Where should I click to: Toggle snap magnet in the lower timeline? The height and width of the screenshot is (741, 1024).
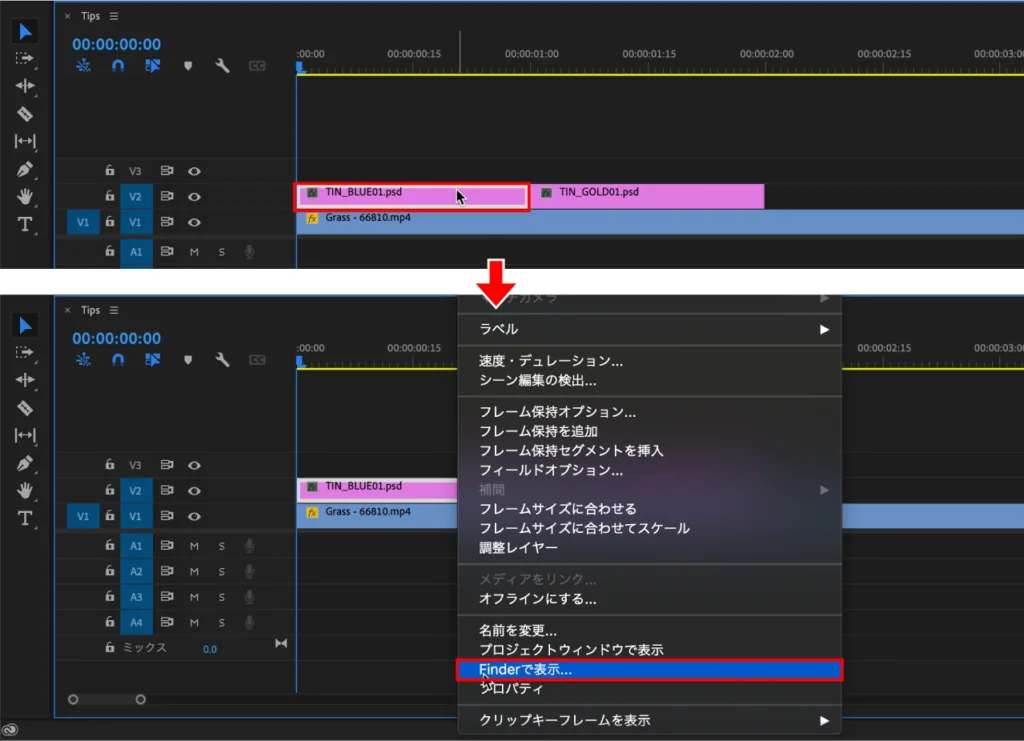118,359
